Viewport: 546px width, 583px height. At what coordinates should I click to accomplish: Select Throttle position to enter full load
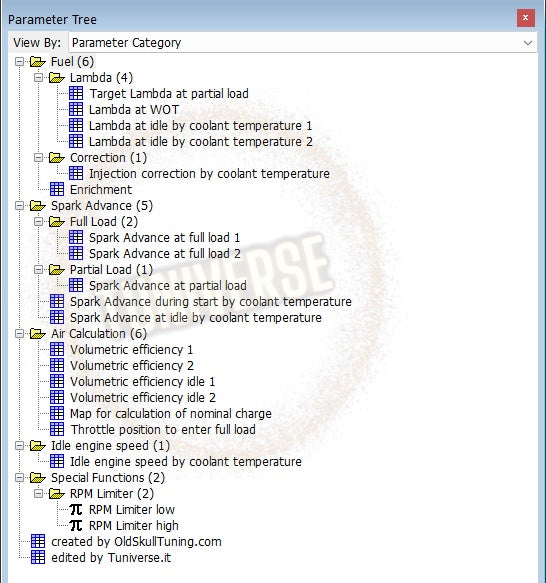[x=163, y=429]
